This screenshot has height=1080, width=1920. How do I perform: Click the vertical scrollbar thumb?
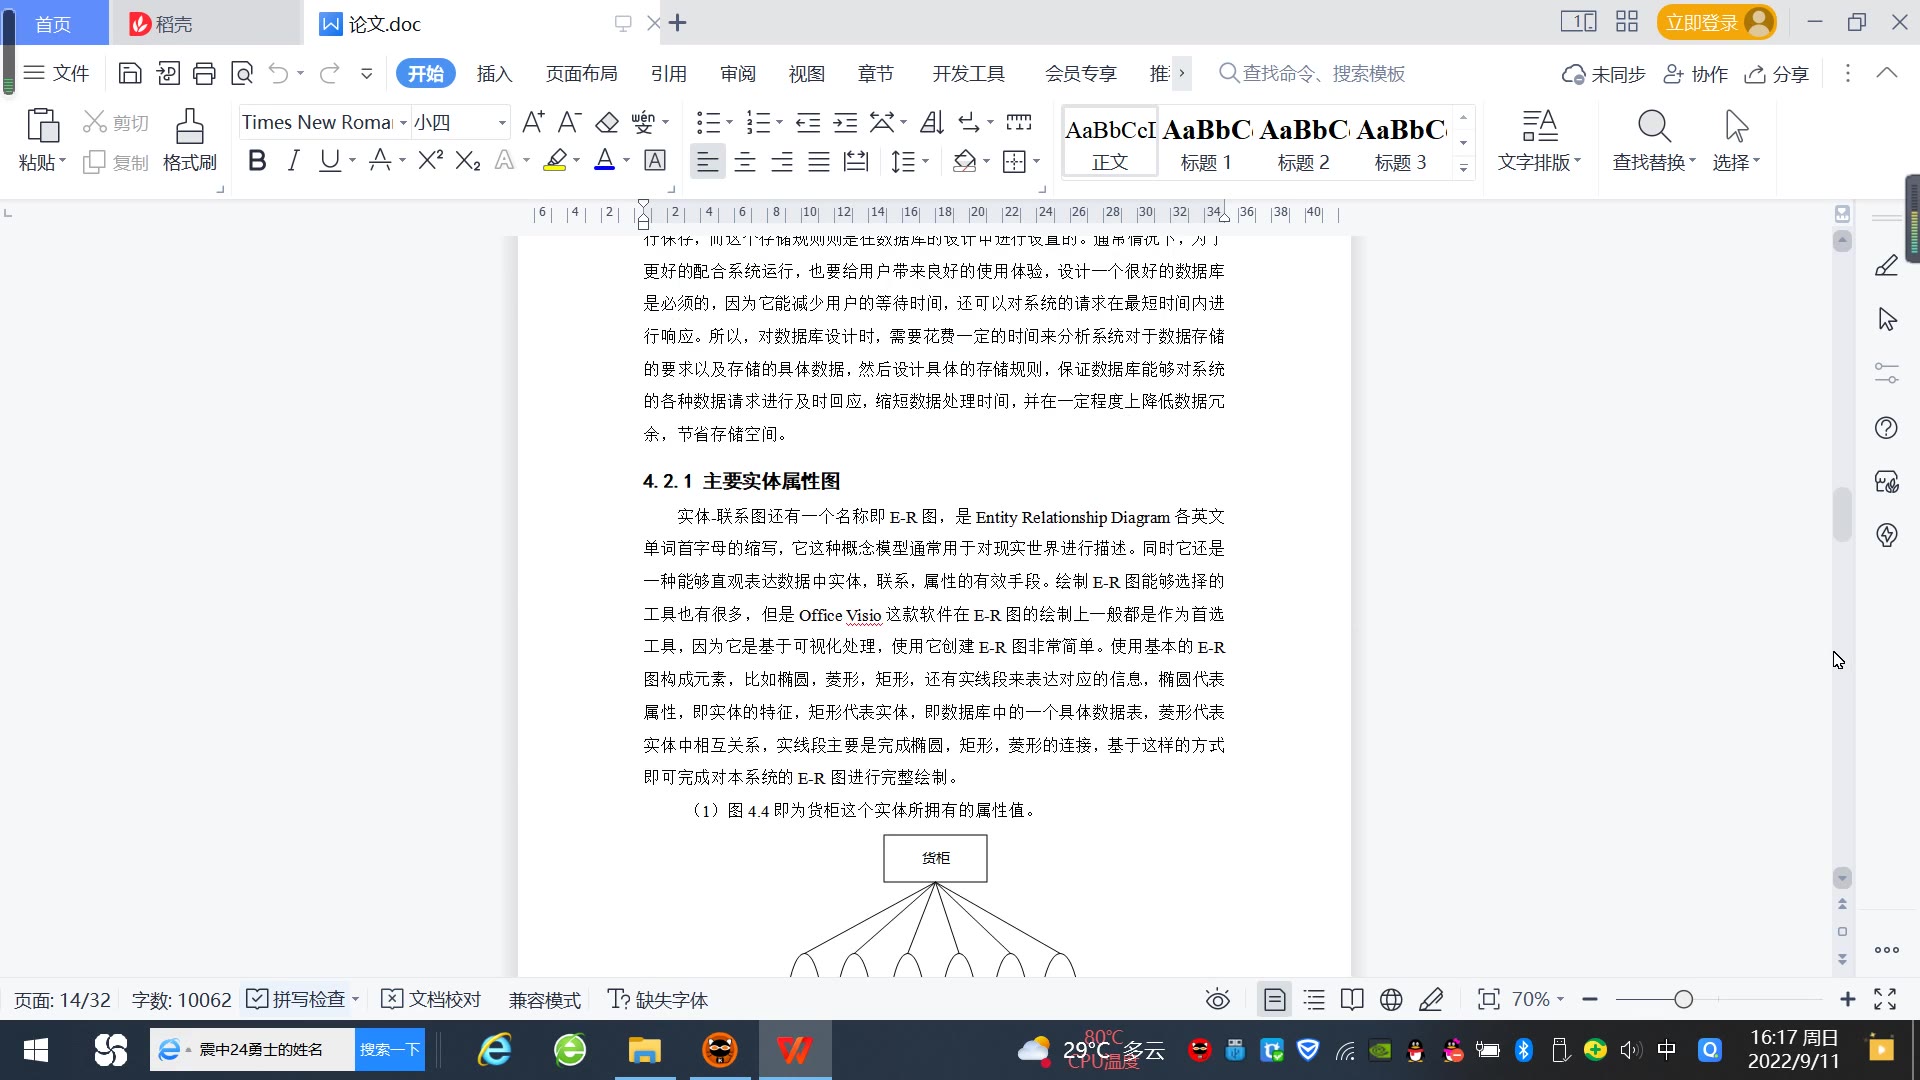click(1842, 515)
